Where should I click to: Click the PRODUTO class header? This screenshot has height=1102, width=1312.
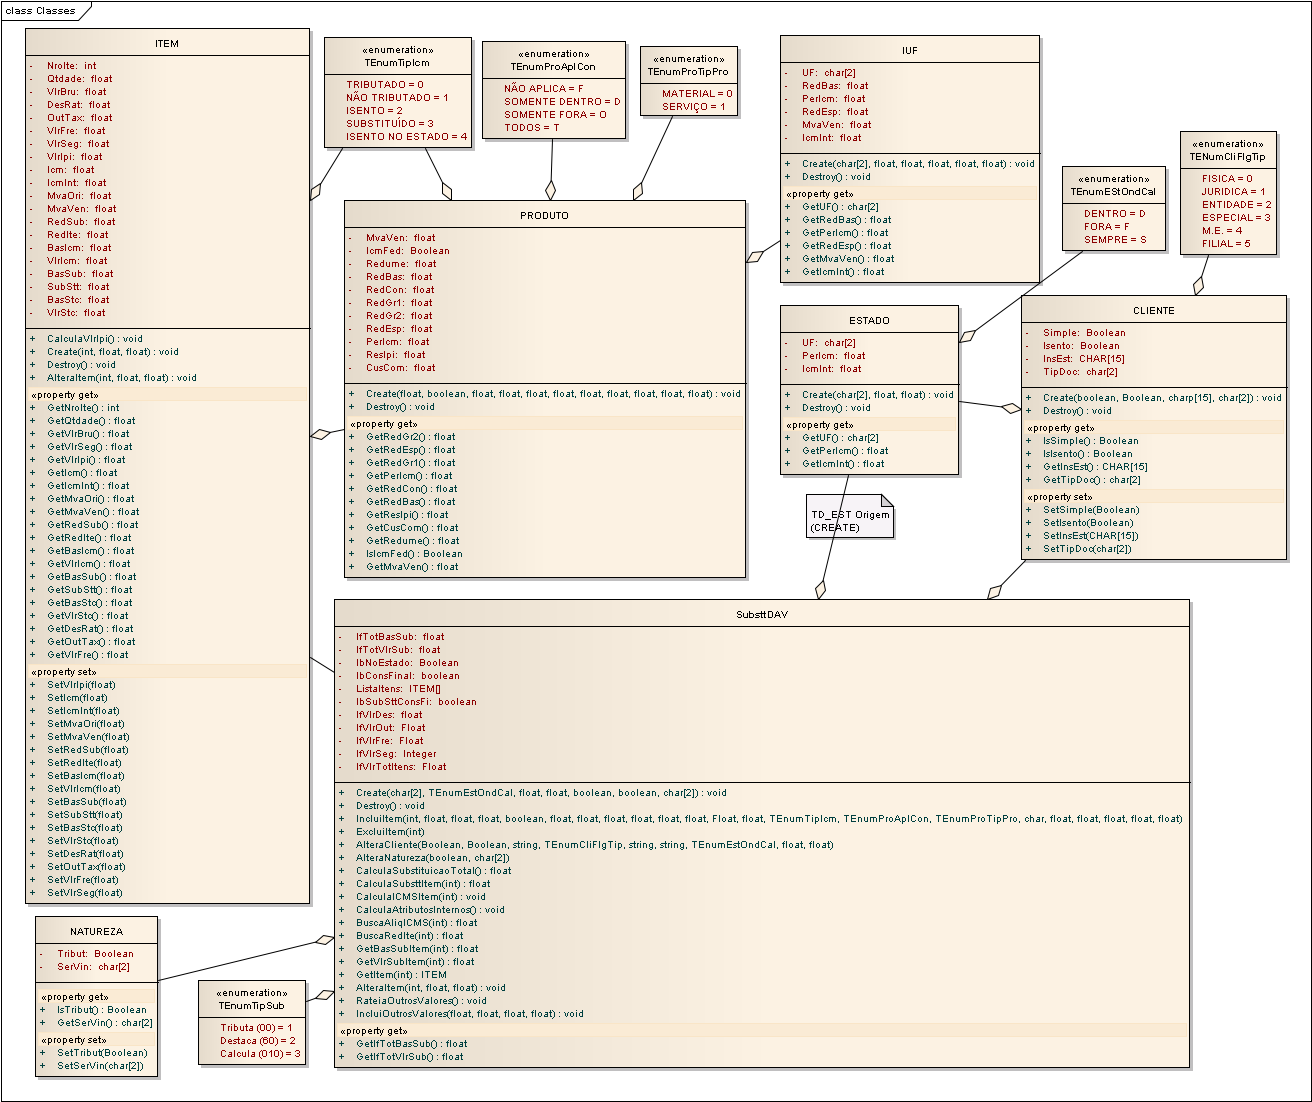pos(544,216)
